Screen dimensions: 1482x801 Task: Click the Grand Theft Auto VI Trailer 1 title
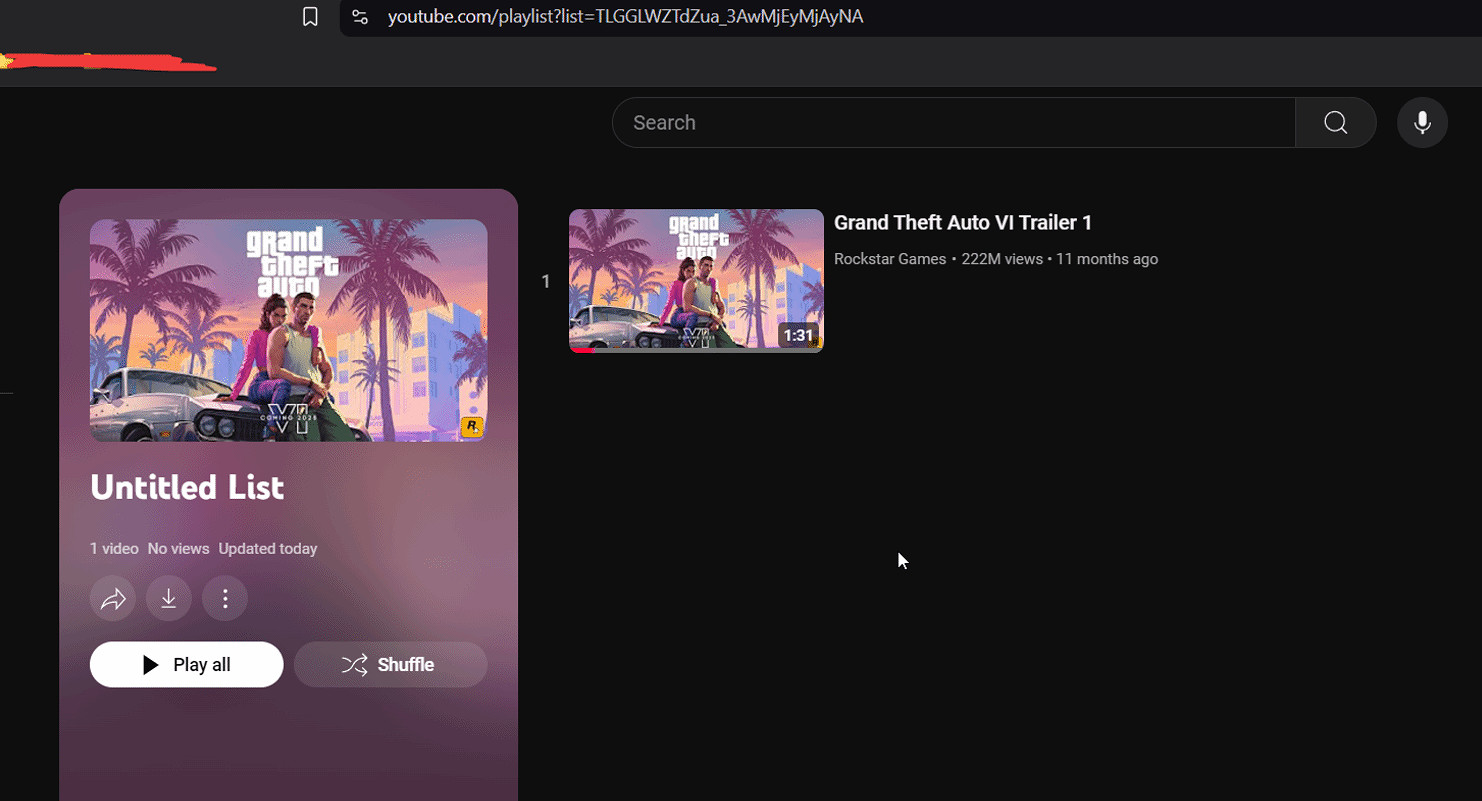(x=962, y=223)
